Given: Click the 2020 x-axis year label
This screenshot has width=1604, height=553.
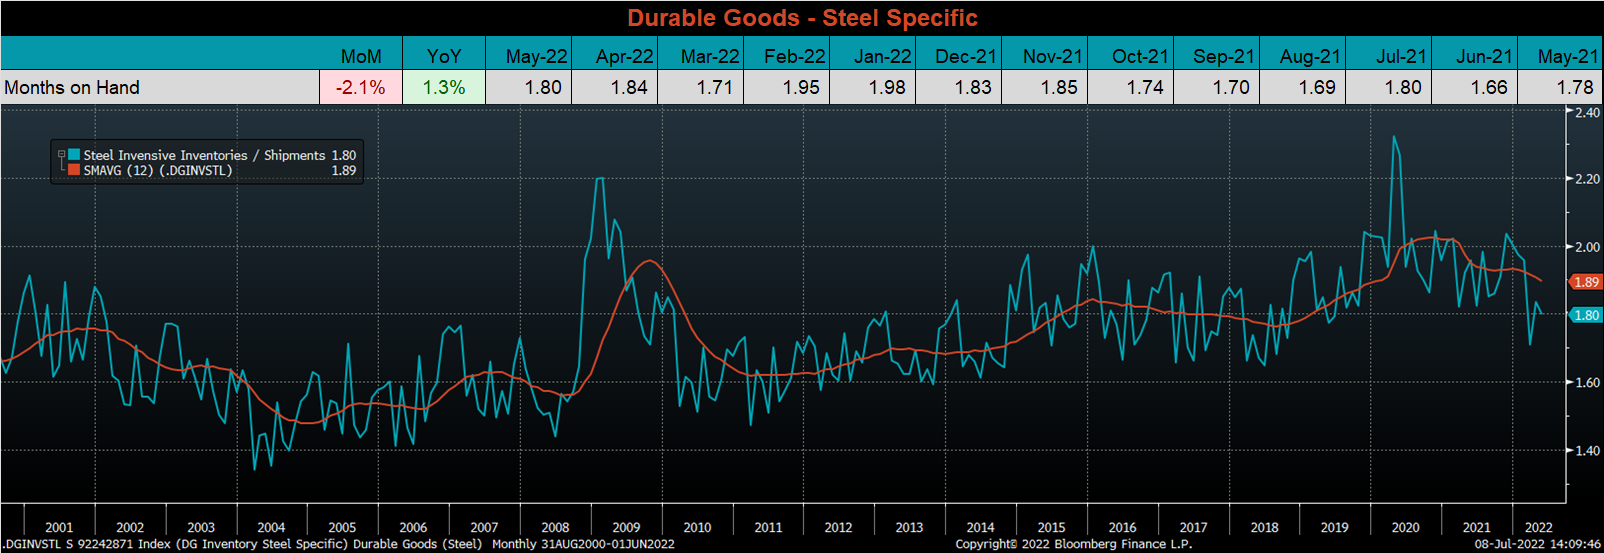Looking at the screenshot, I should tap(1405, 527).
